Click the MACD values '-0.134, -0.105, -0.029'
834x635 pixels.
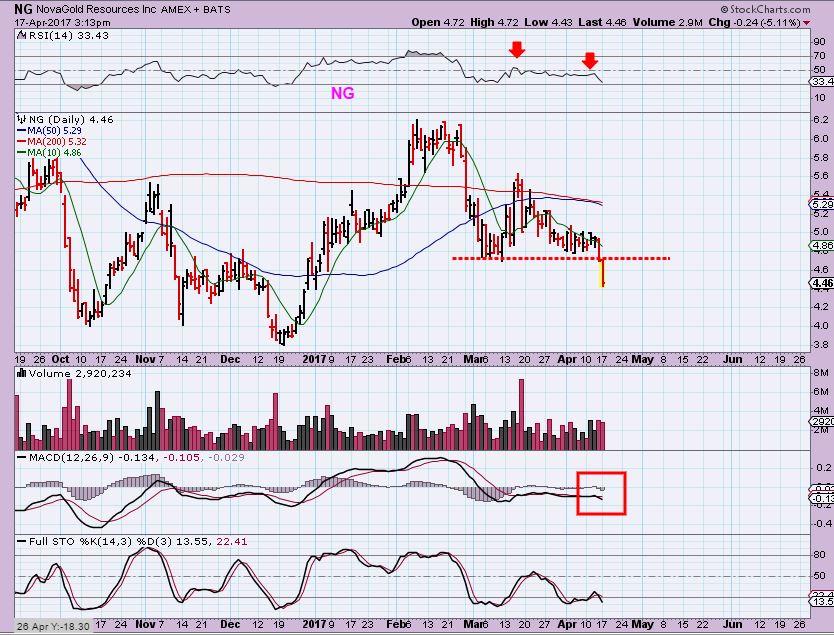[181, 457]
